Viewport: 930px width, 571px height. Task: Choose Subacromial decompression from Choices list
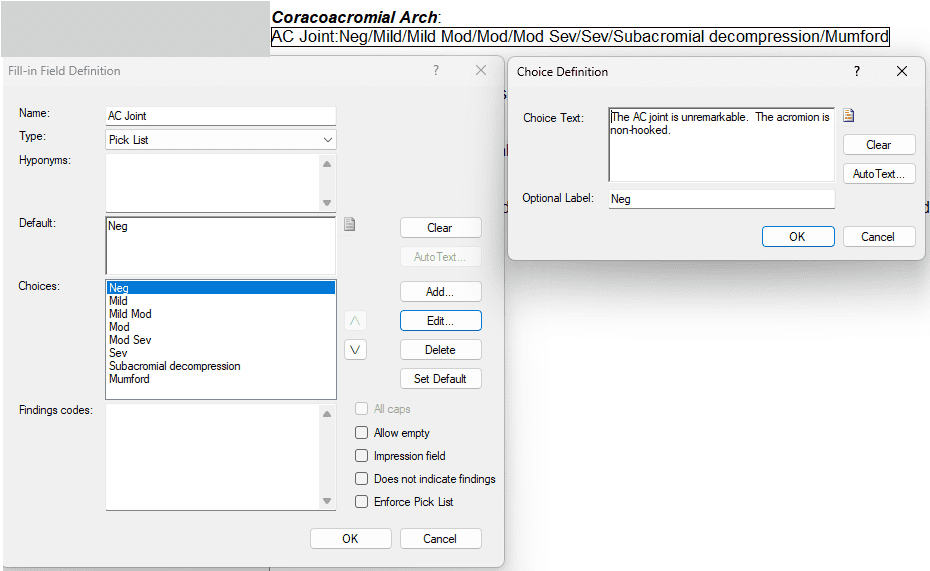pos(175,366)
